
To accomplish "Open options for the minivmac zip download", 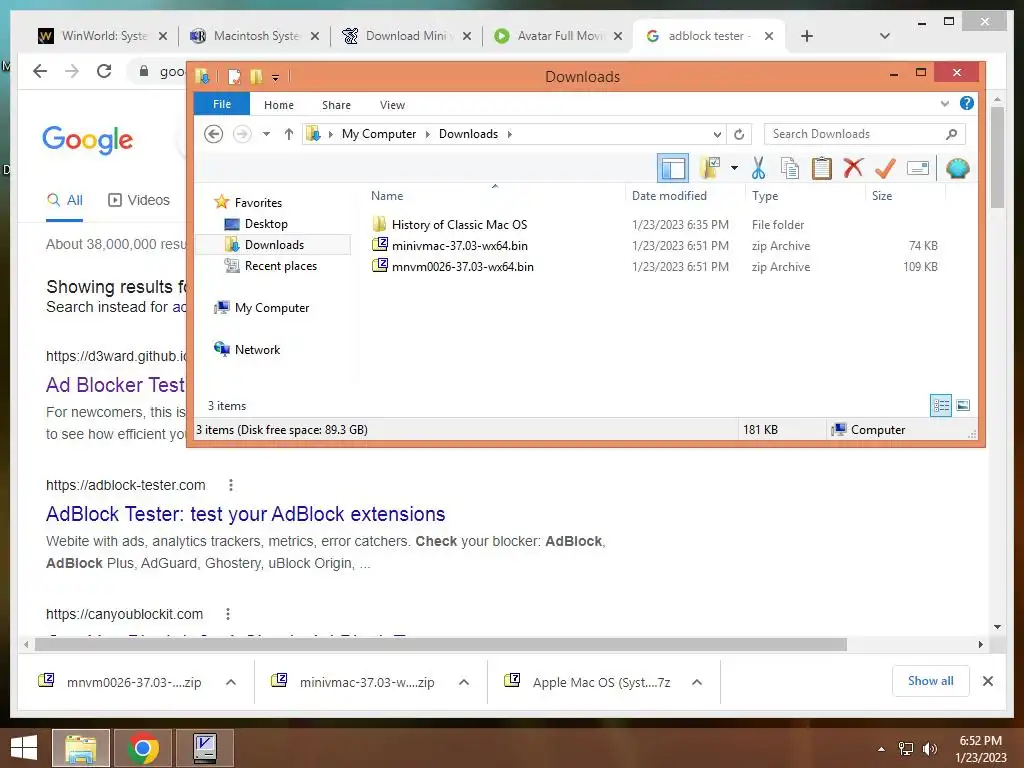I will pos(464,682).
